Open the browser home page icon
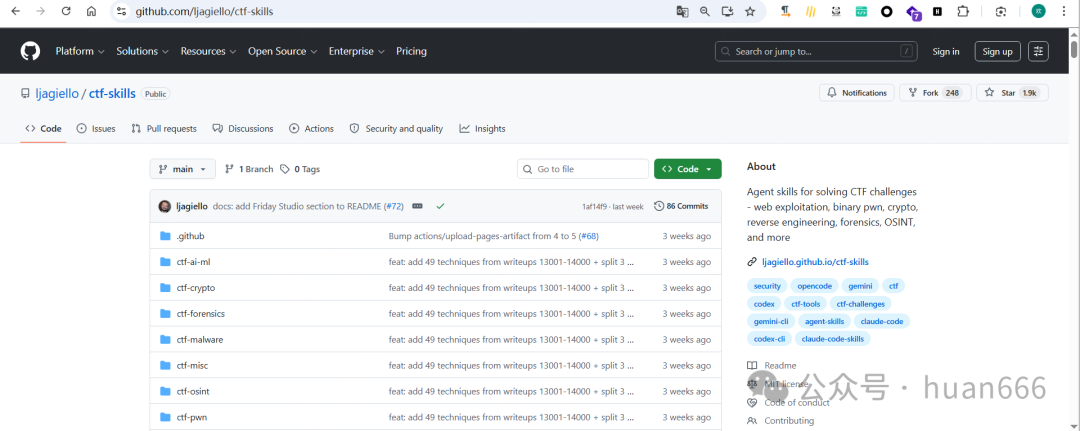This screenshot has height=431, width=1080. coord(91,12)
